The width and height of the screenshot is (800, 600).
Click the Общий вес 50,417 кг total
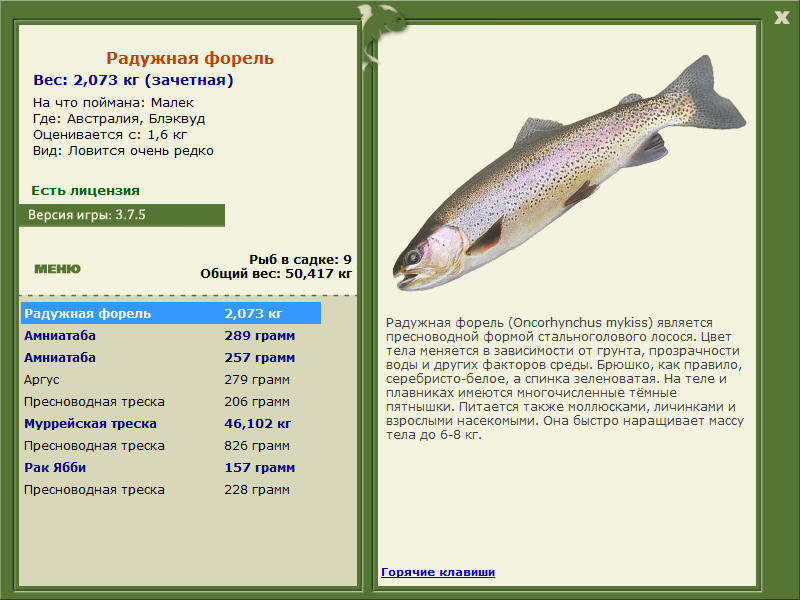(x=276, y=274)
